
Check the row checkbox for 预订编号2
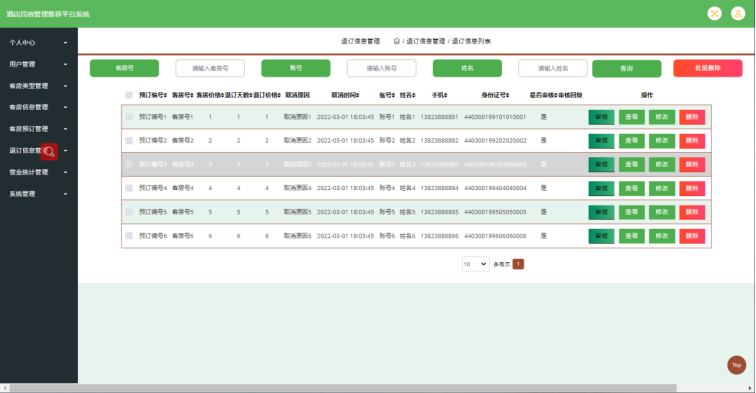click(129, 140)
